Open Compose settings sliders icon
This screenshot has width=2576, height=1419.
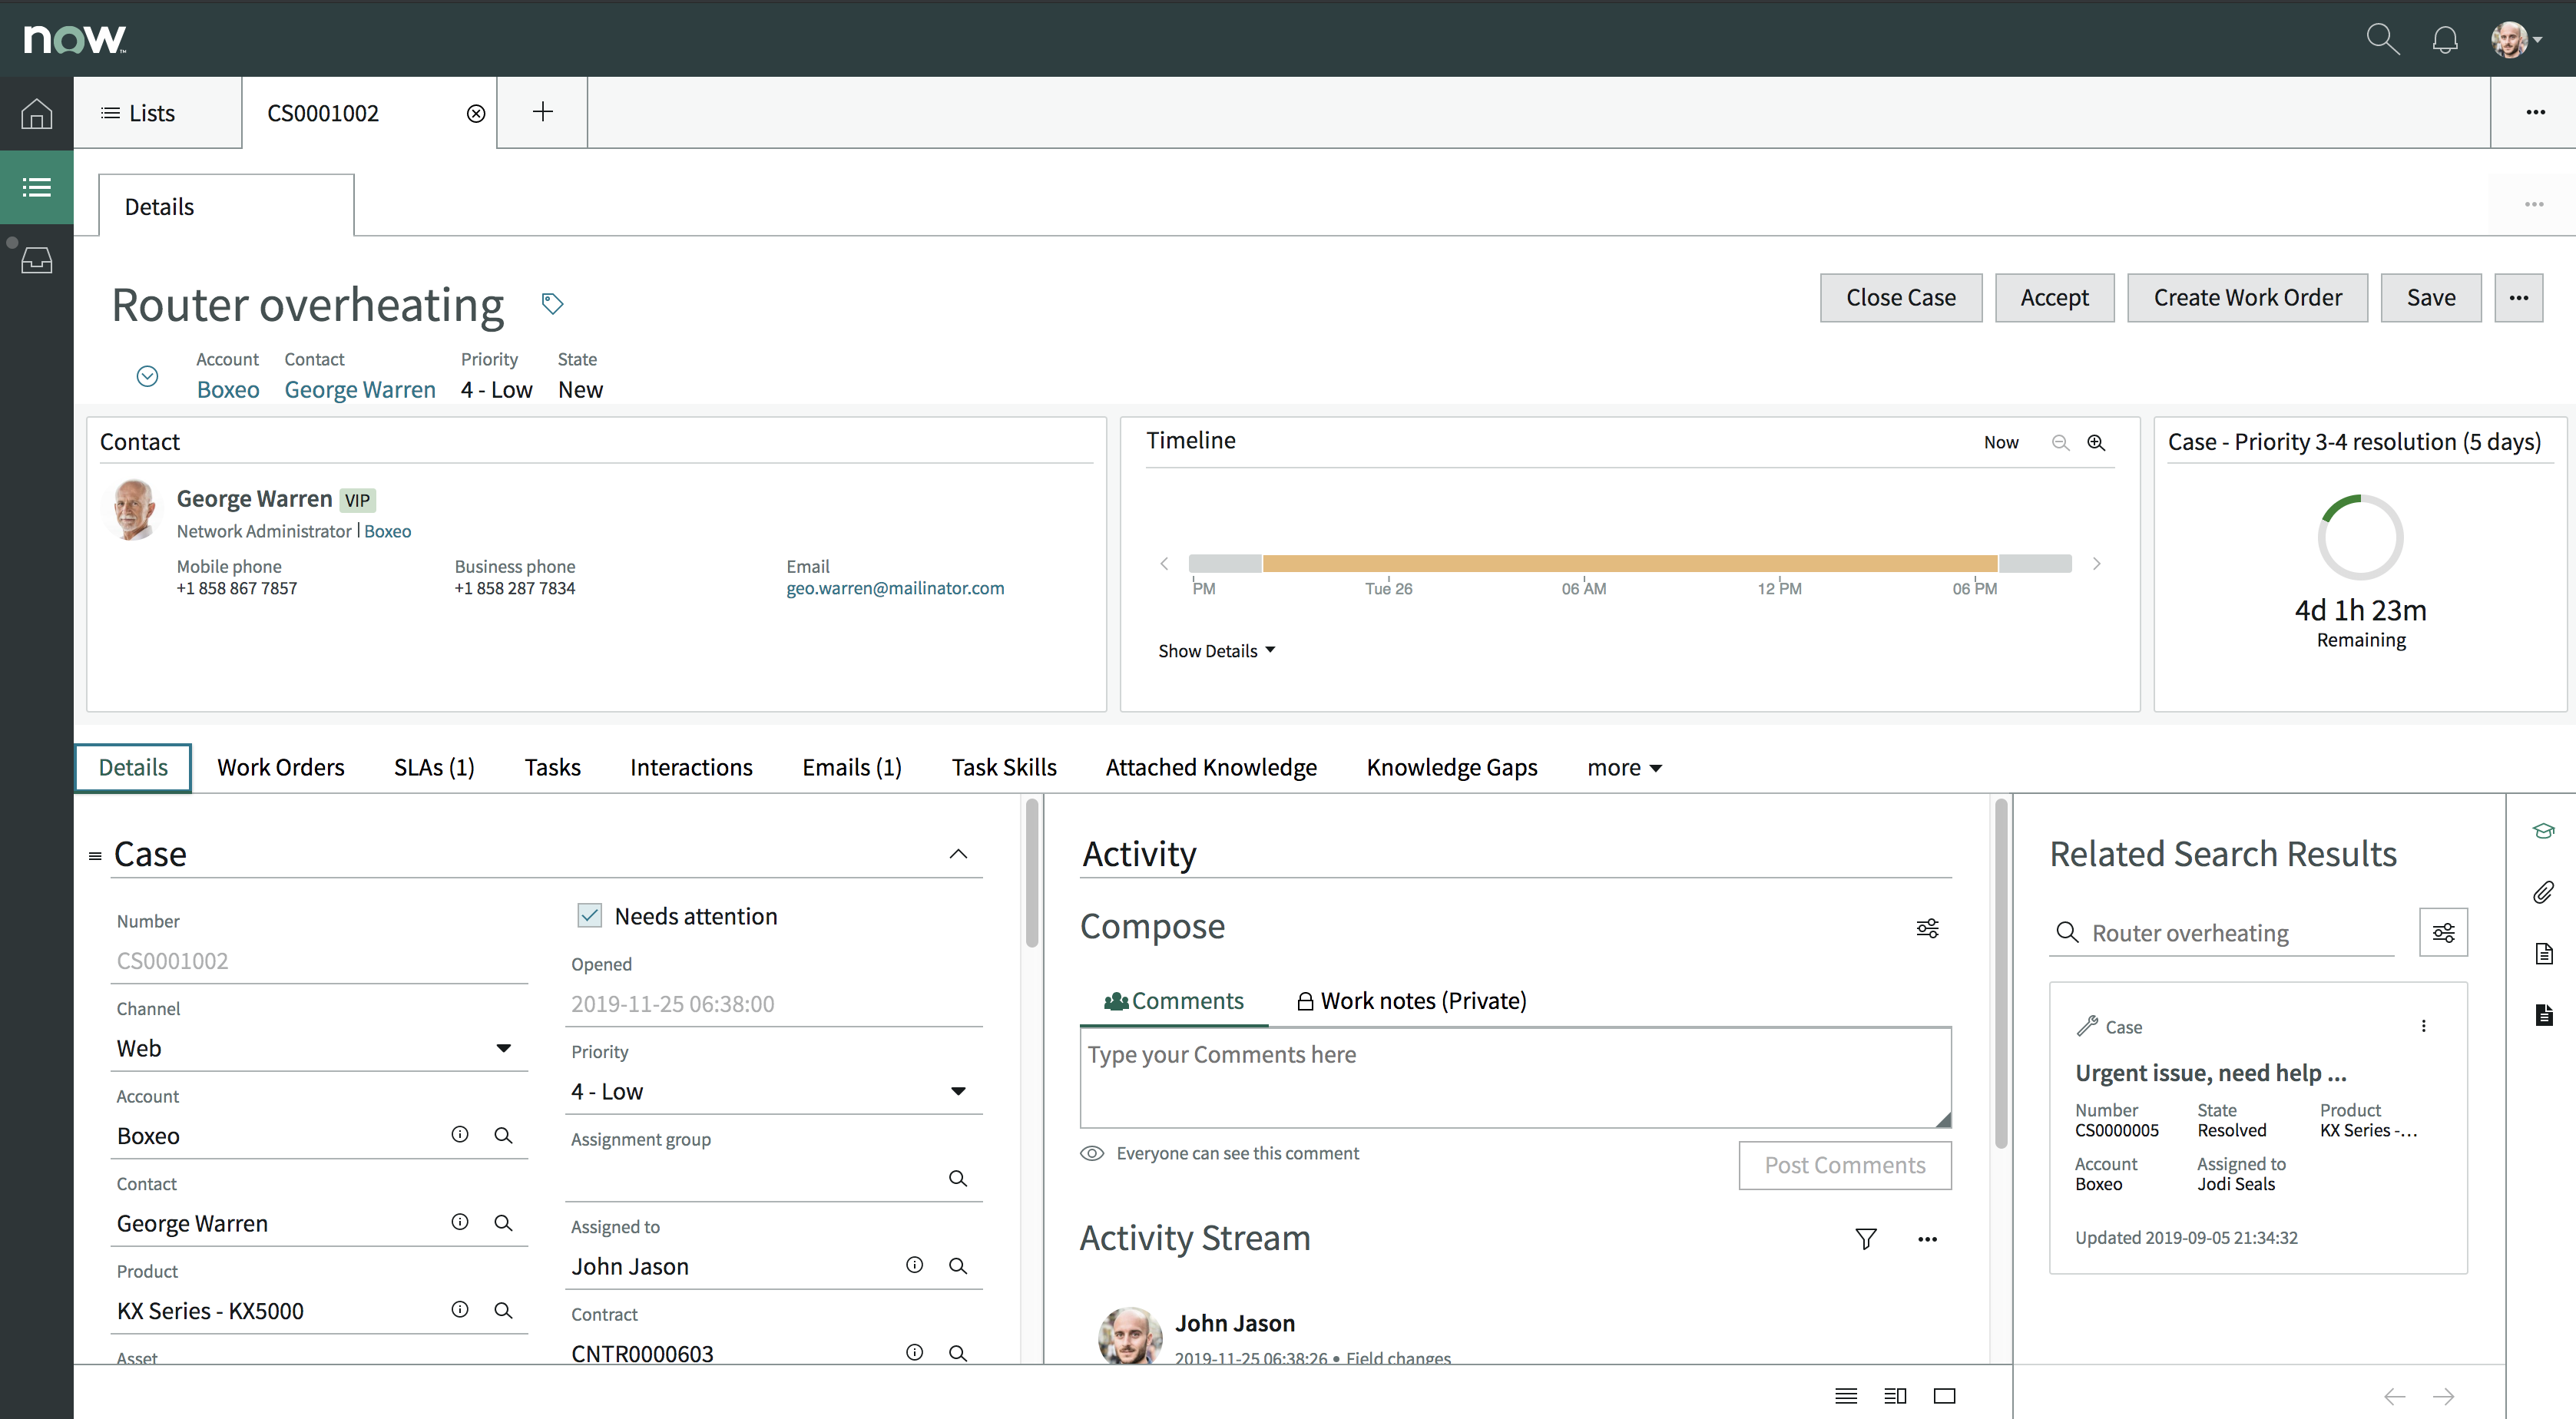(x=1927, y=928)
